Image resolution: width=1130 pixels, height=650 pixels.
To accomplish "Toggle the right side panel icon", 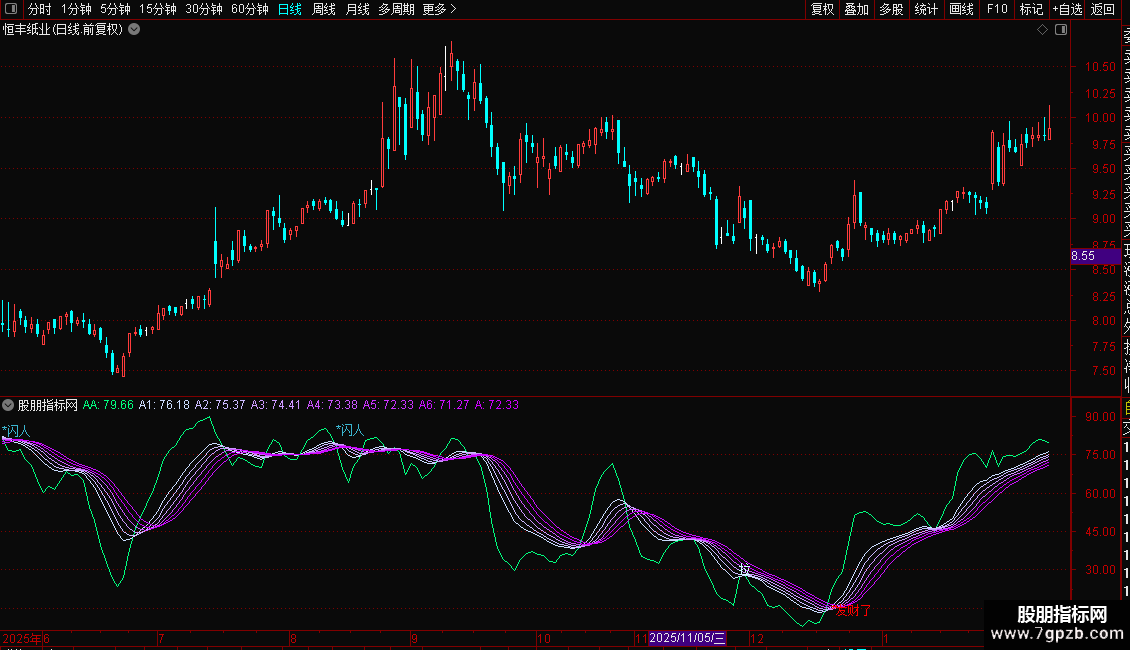I will click(1061, 30).
